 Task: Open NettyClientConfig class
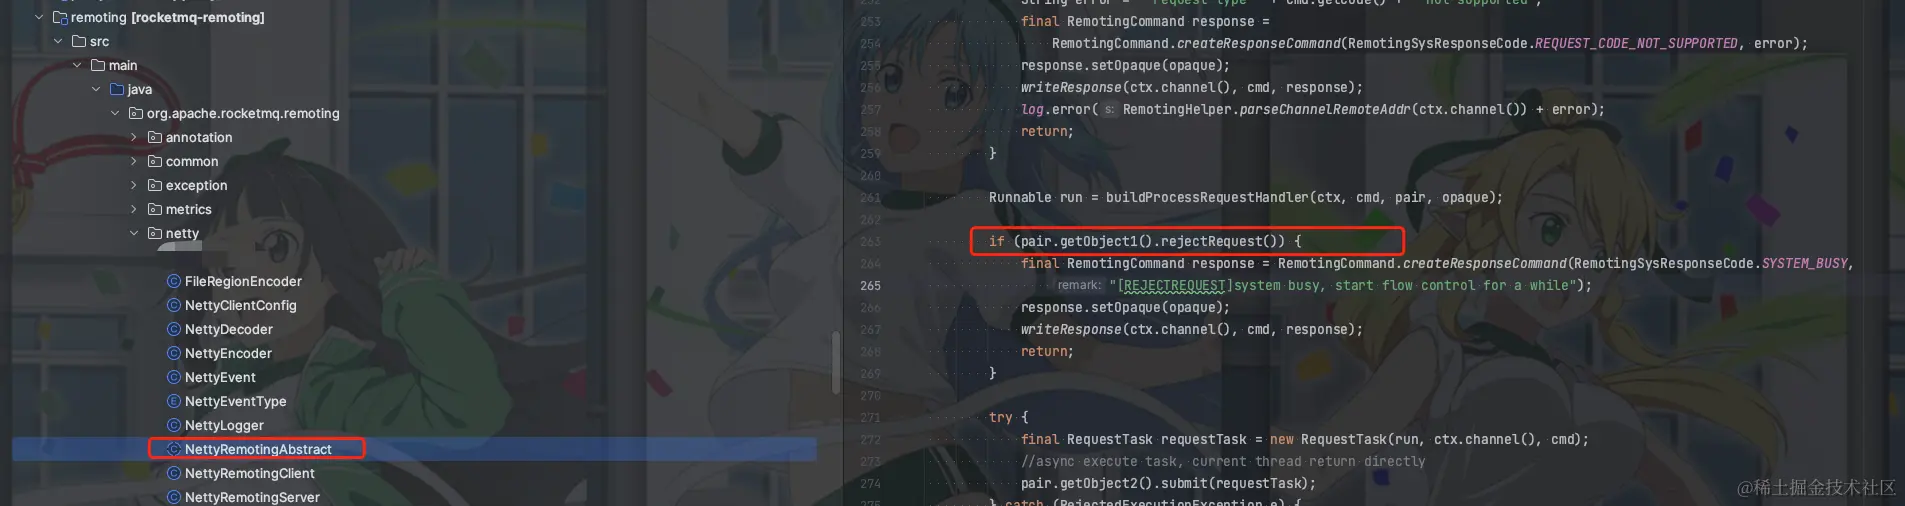pos(240,305)
